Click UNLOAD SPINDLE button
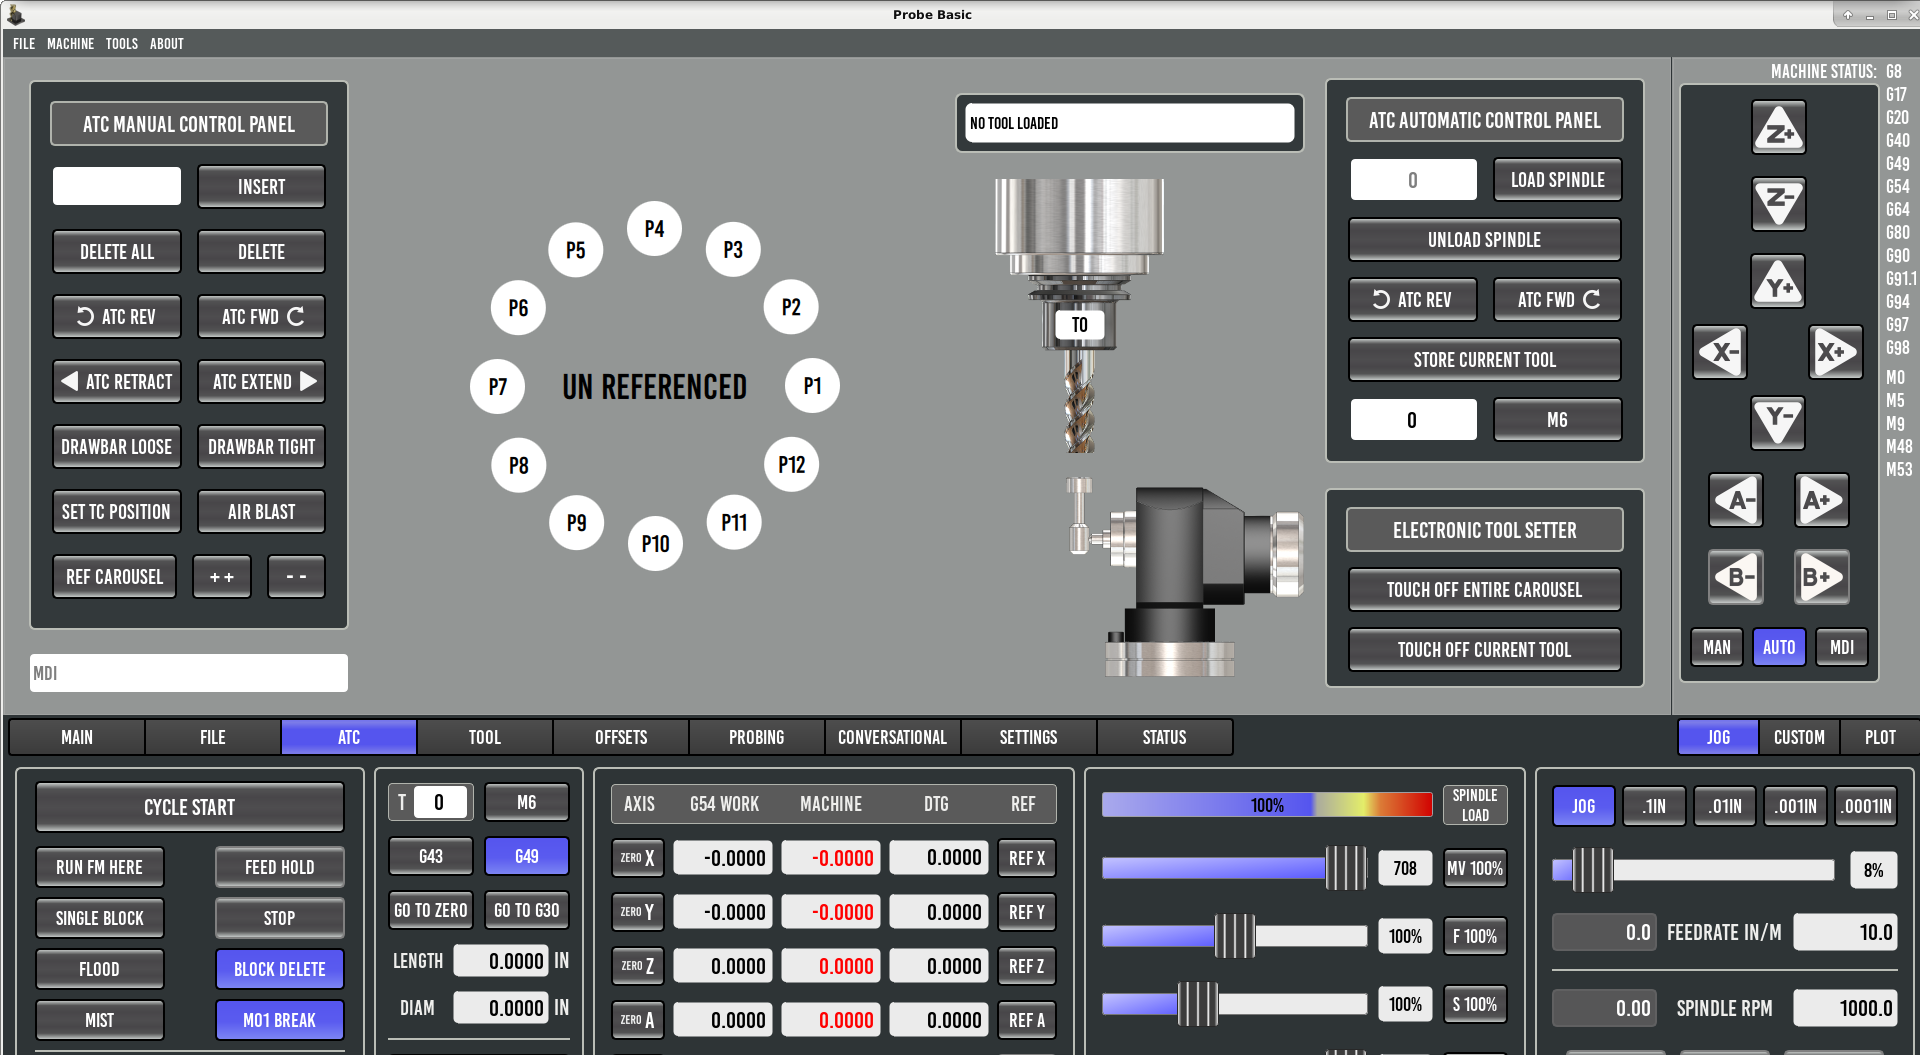 [x=1484, y=240]
